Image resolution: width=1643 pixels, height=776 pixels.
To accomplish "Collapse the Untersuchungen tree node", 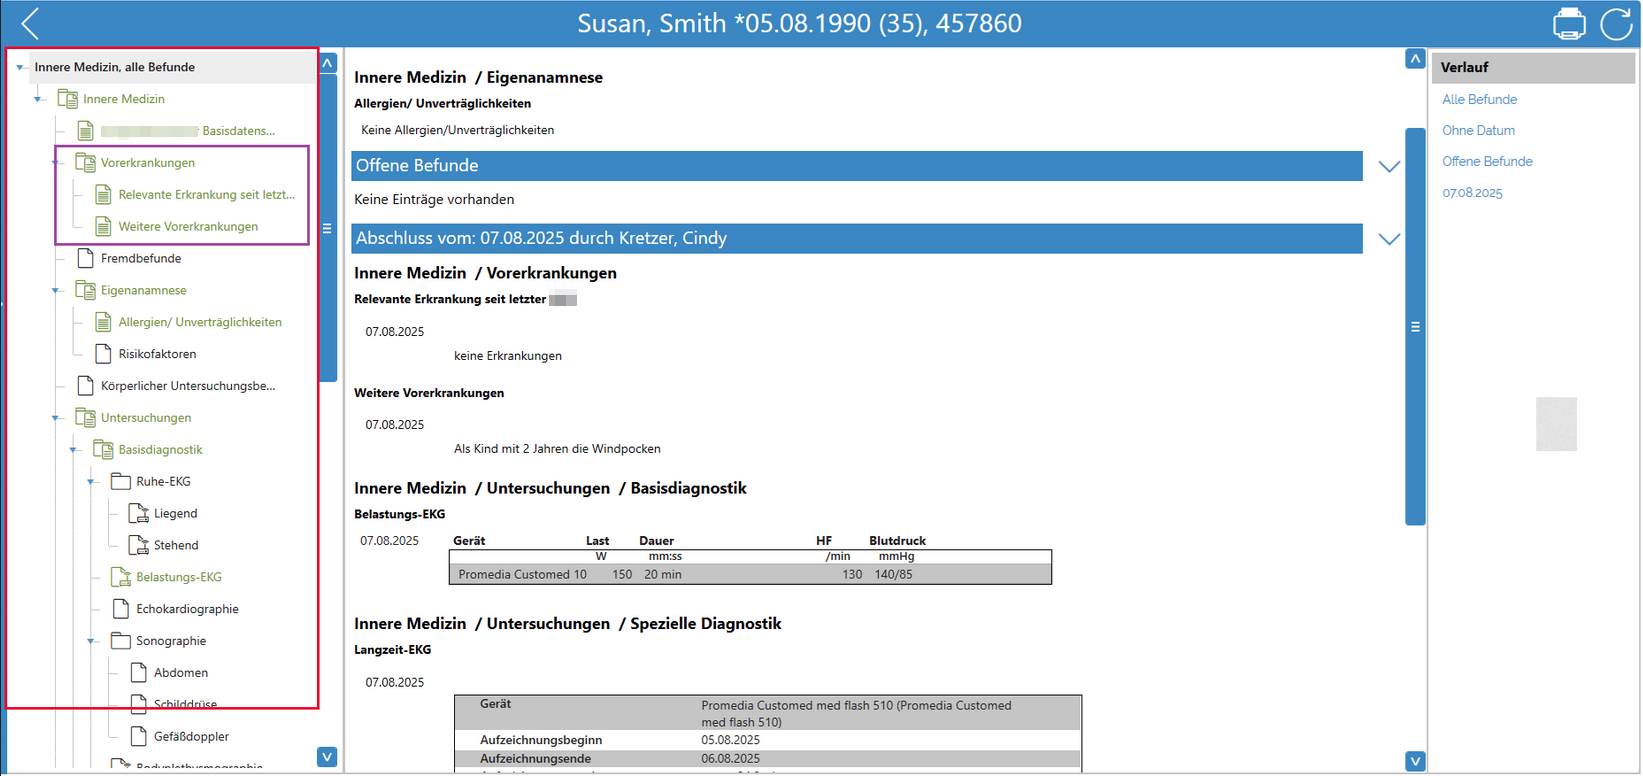I will point(56,418).
